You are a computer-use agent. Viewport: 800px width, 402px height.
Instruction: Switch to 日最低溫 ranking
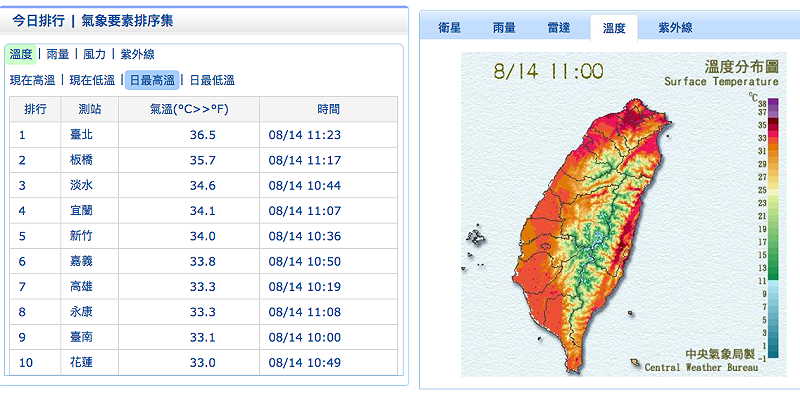pos(211,80)
